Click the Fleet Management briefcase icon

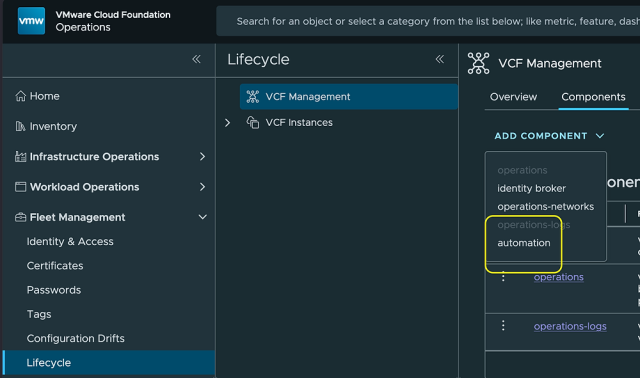pyautogui.click(x=20, y=217)
